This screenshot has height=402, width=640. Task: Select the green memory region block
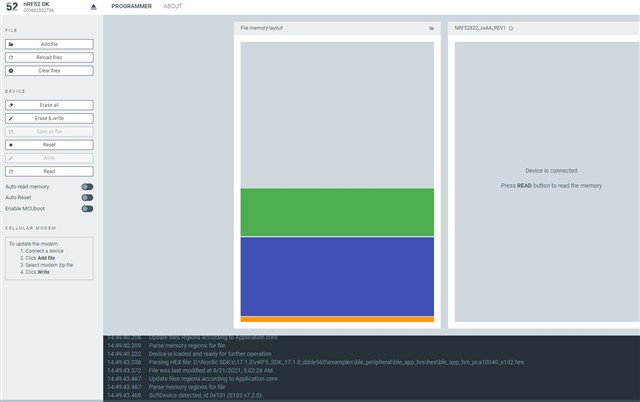[337, 212]
